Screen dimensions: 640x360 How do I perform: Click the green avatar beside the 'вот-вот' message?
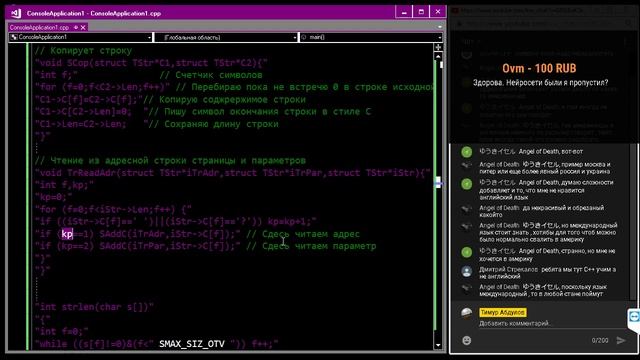(467, 152)
